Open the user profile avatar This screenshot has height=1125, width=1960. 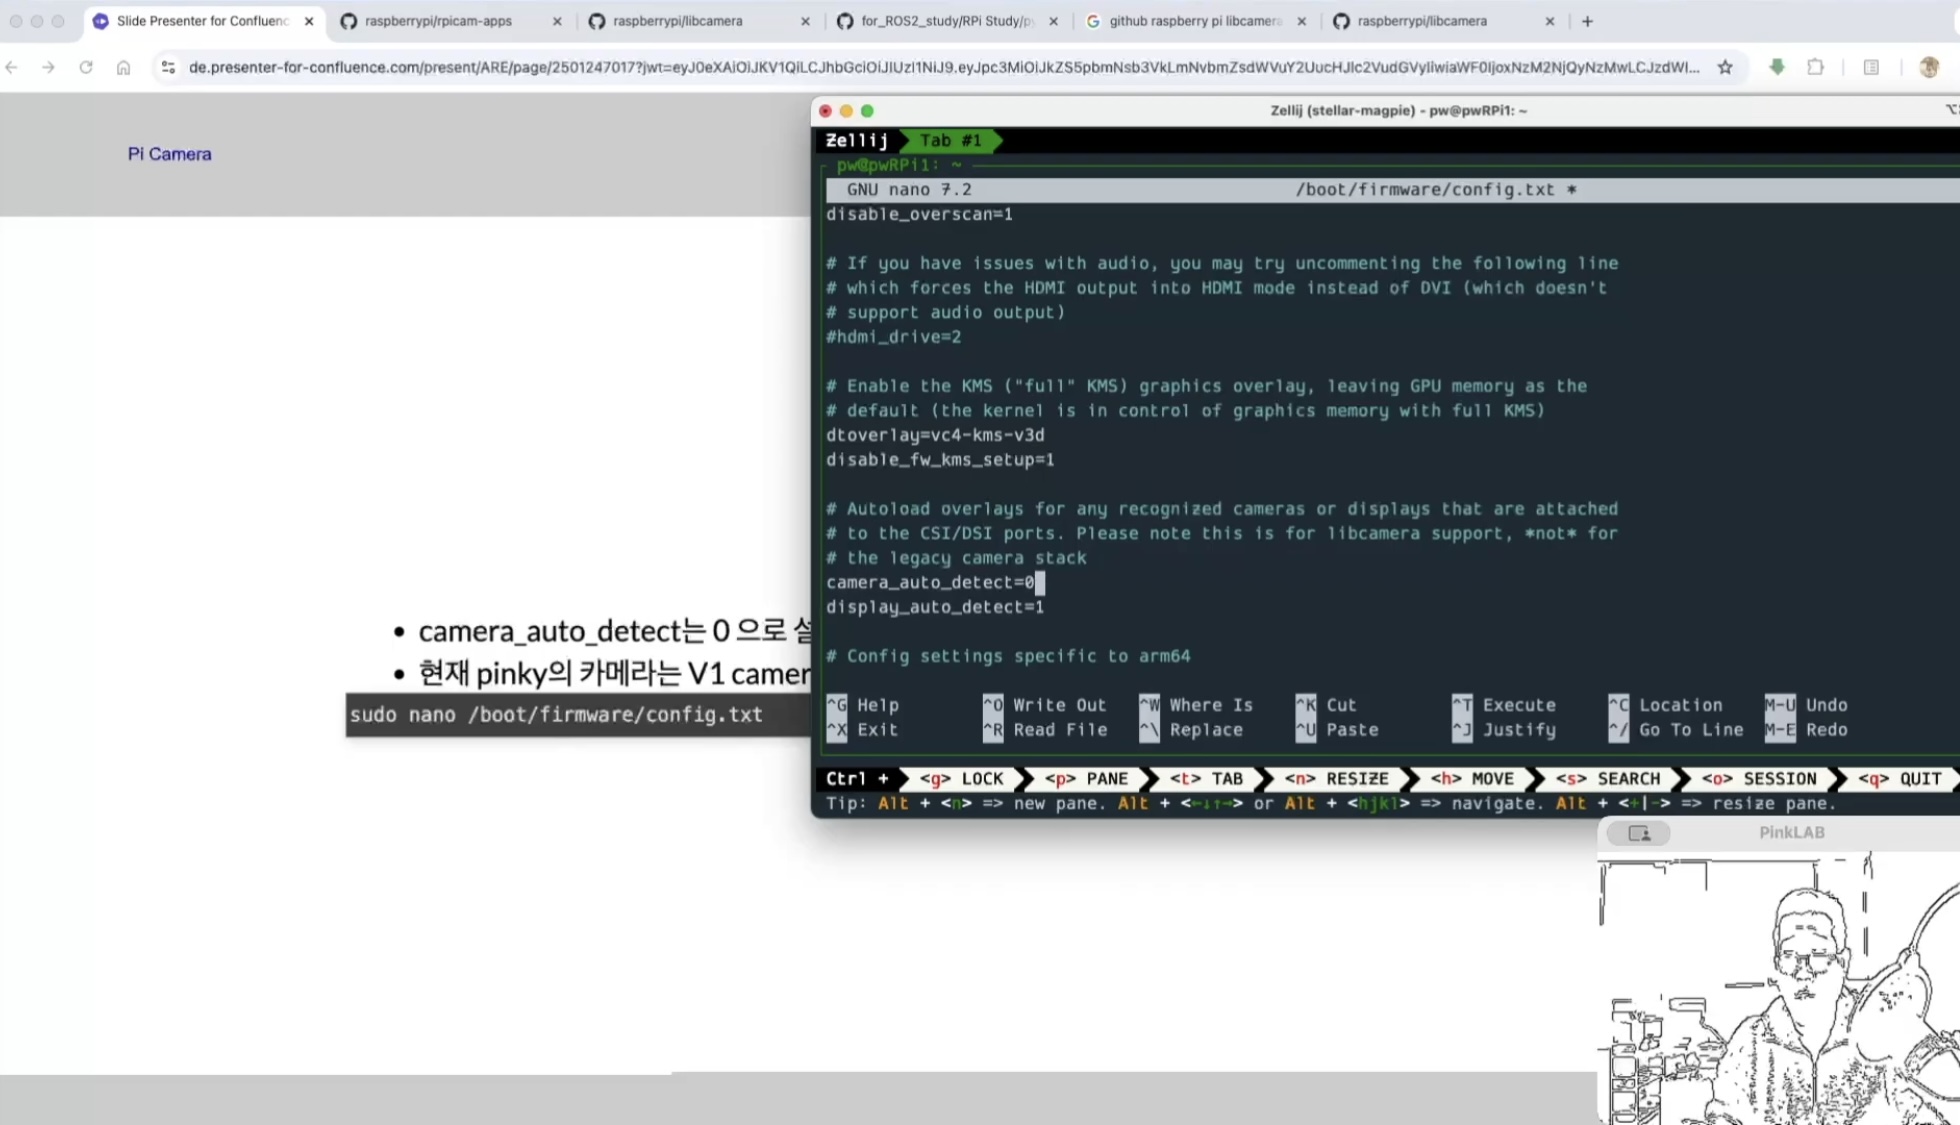[x=1929, y=67]
